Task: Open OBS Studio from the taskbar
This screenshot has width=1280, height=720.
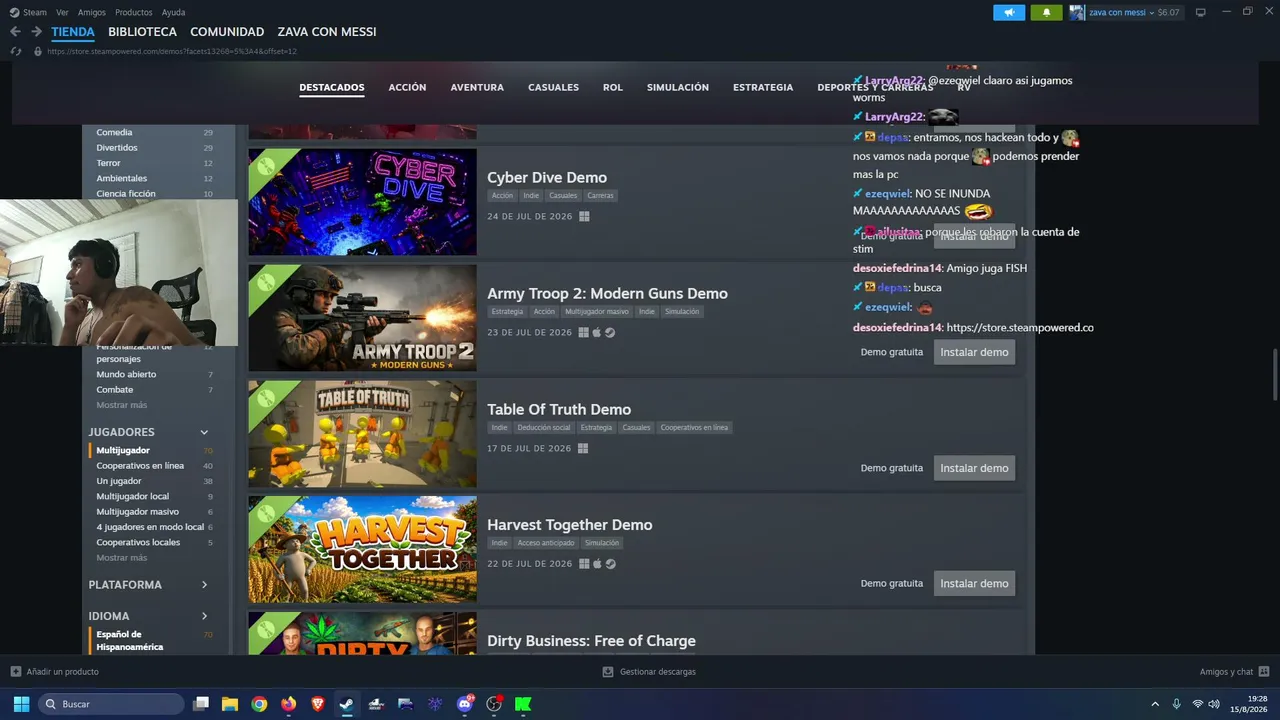Action: (x=494, y=704)
